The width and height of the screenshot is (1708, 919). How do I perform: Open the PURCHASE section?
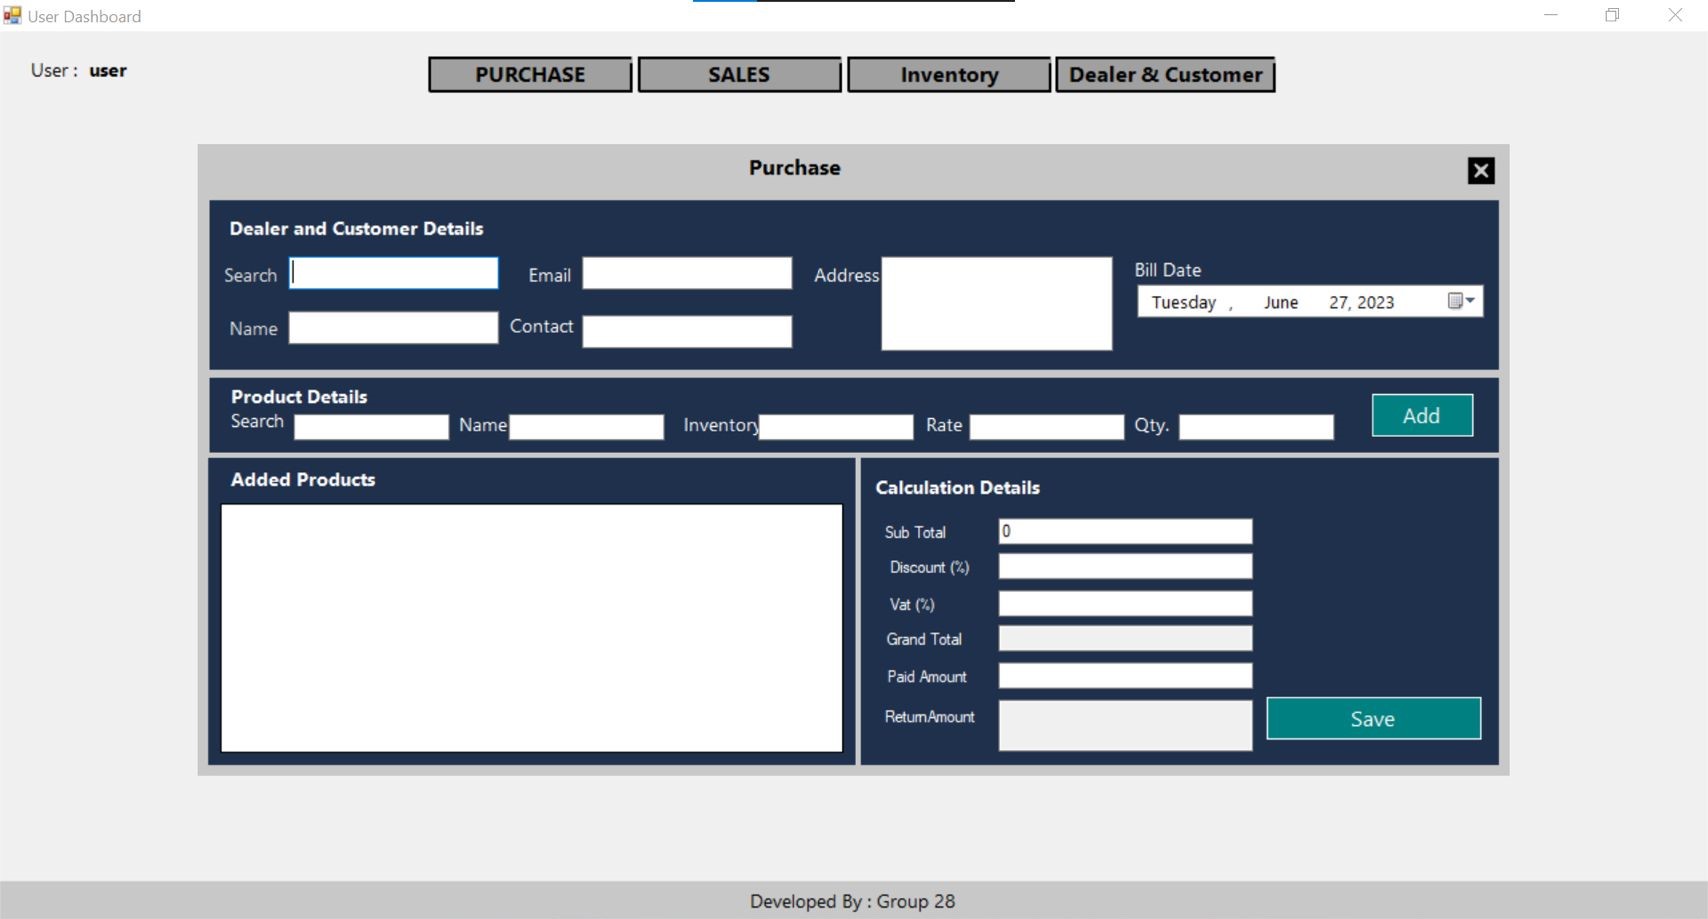tap(529, 75)
